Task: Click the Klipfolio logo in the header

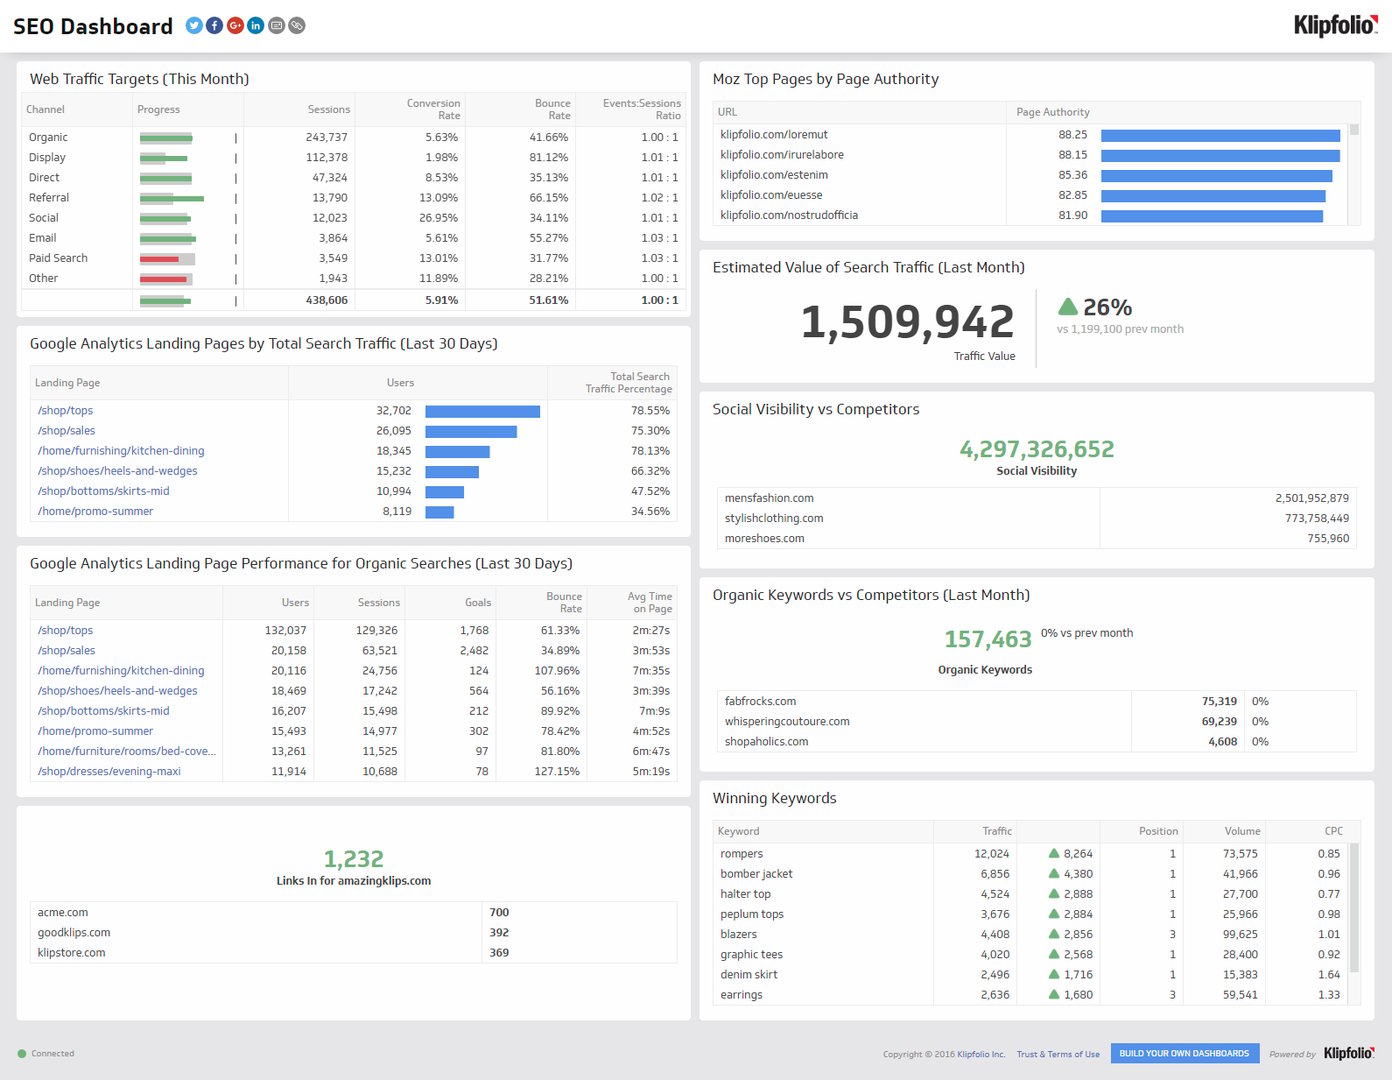Action: coord(1335,25)
